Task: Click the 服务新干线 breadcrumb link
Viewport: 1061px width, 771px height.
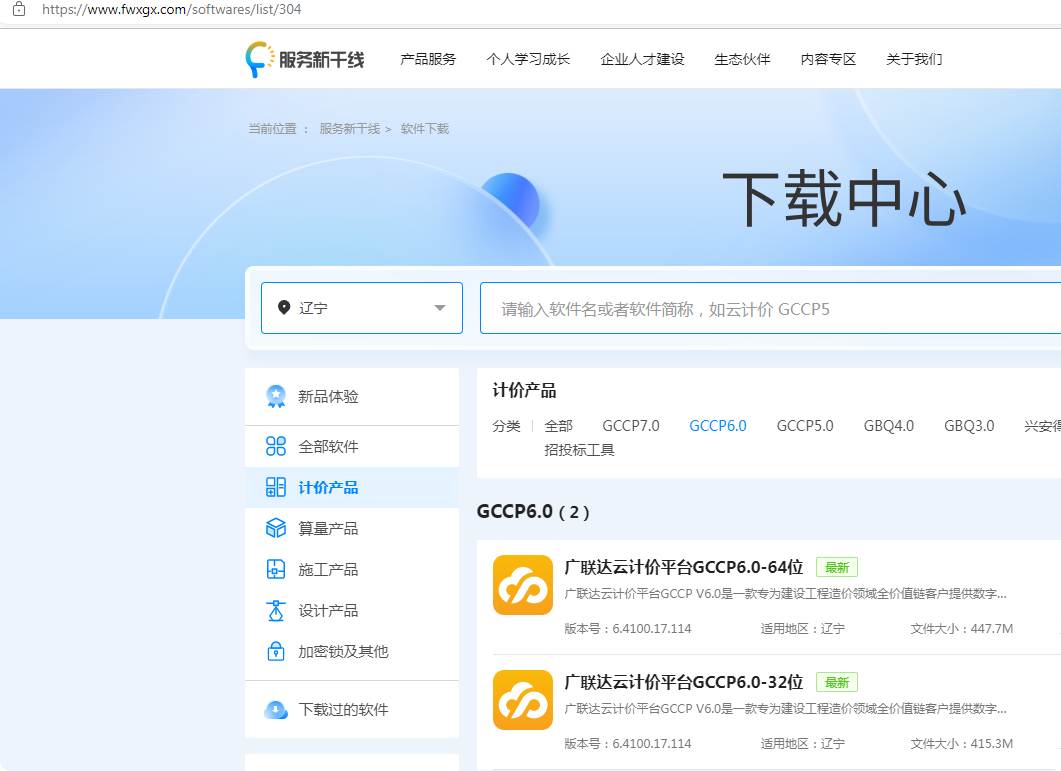Action: pos(350,129)
